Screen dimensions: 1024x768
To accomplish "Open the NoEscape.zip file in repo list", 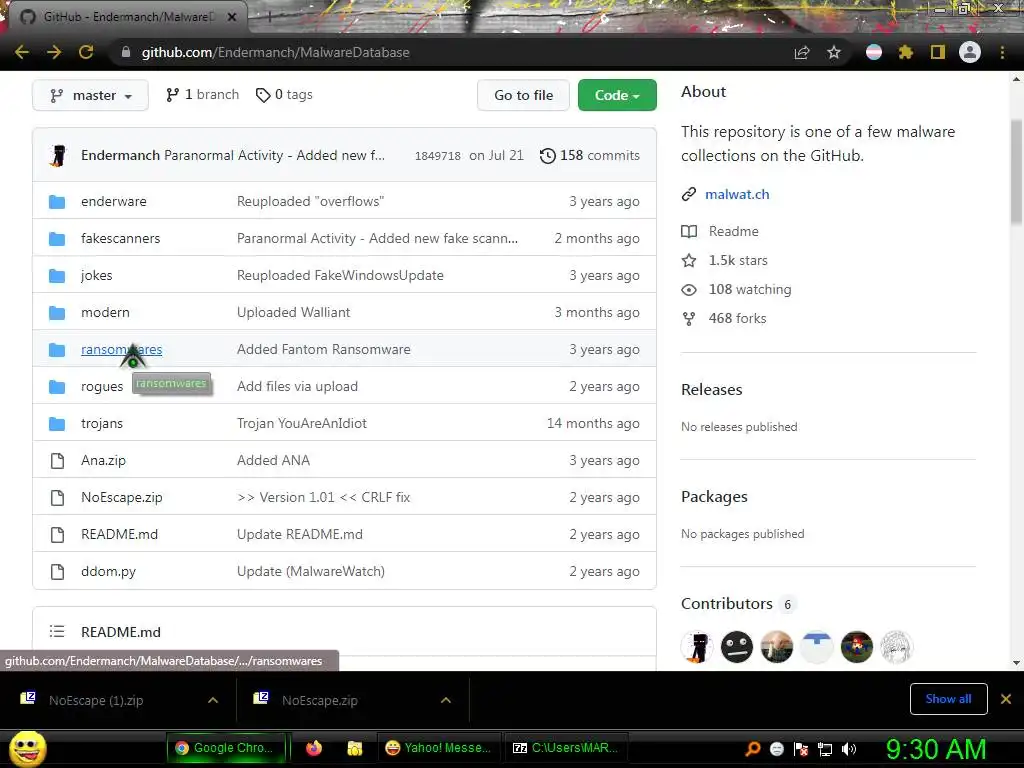I will (121, 498).
